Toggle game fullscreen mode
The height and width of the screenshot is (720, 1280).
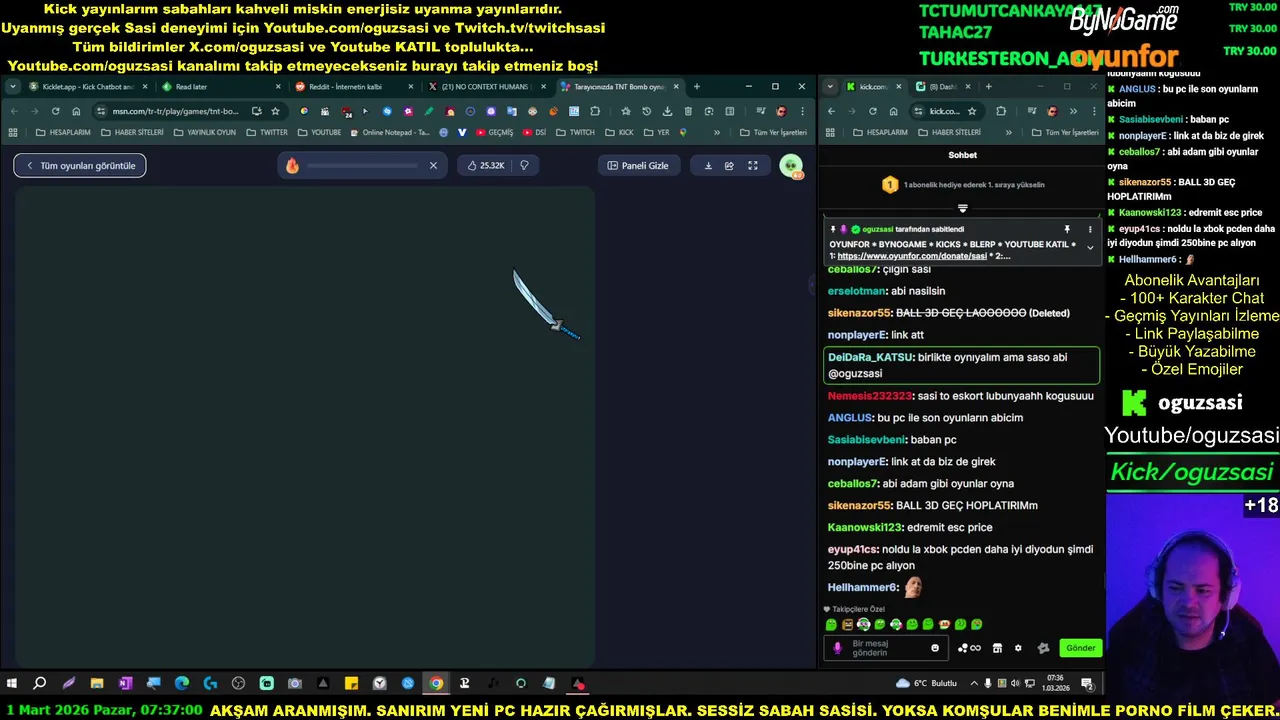pyautogui.click(x=753, y=166)
